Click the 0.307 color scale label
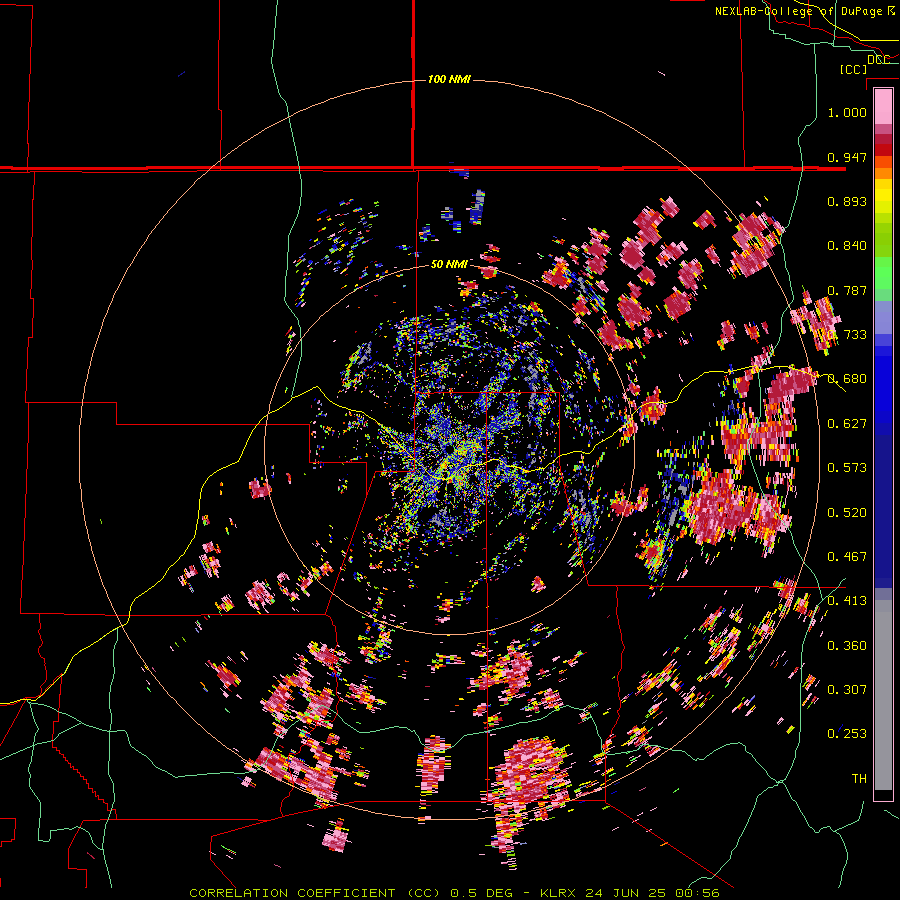 847,690
